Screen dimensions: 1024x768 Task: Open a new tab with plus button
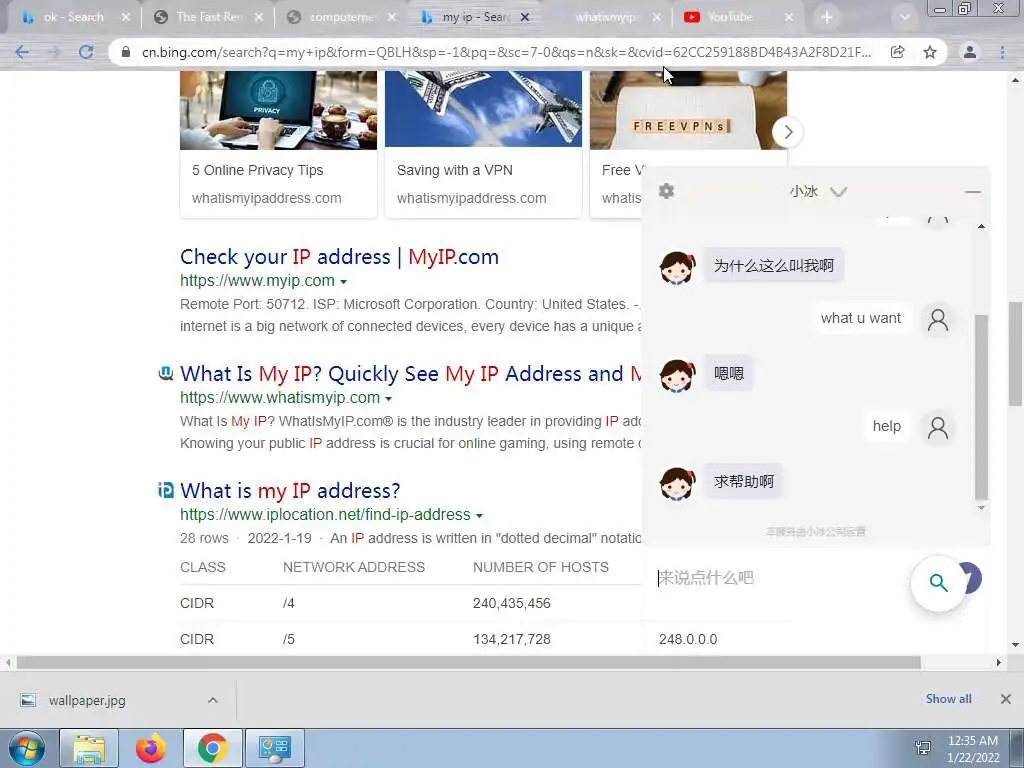click(827, 18)
